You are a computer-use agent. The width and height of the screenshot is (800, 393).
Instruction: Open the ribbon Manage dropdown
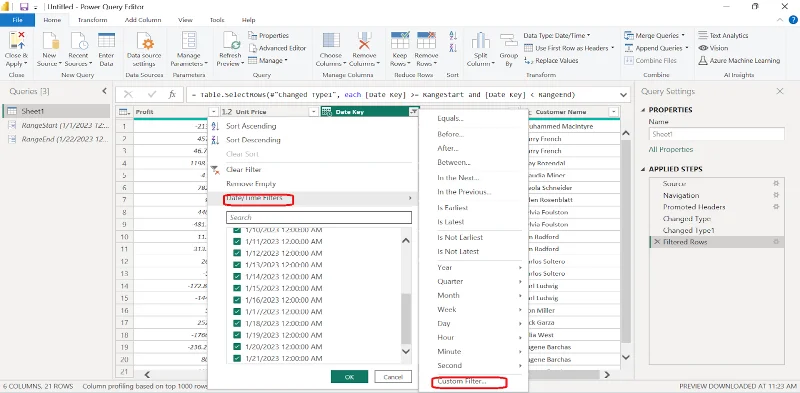pyautogui.click(x=268, y=60)
